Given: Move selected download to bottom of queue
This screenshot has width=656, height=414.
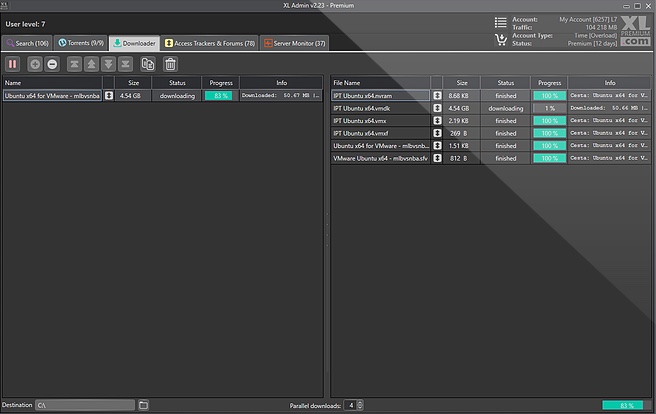Looking at the screenshot, I should click(x=125, y=63).
